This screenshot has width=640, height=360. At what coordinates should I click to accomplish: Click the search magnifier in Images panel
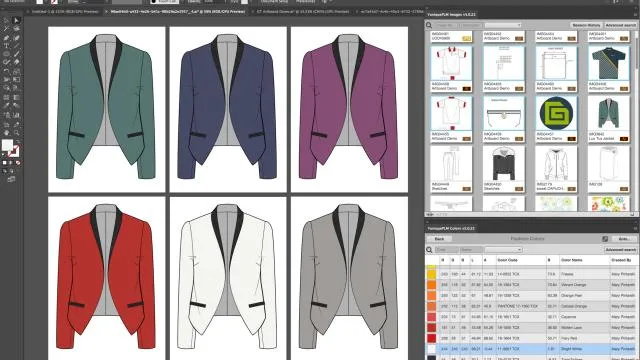tap(429, 25)
